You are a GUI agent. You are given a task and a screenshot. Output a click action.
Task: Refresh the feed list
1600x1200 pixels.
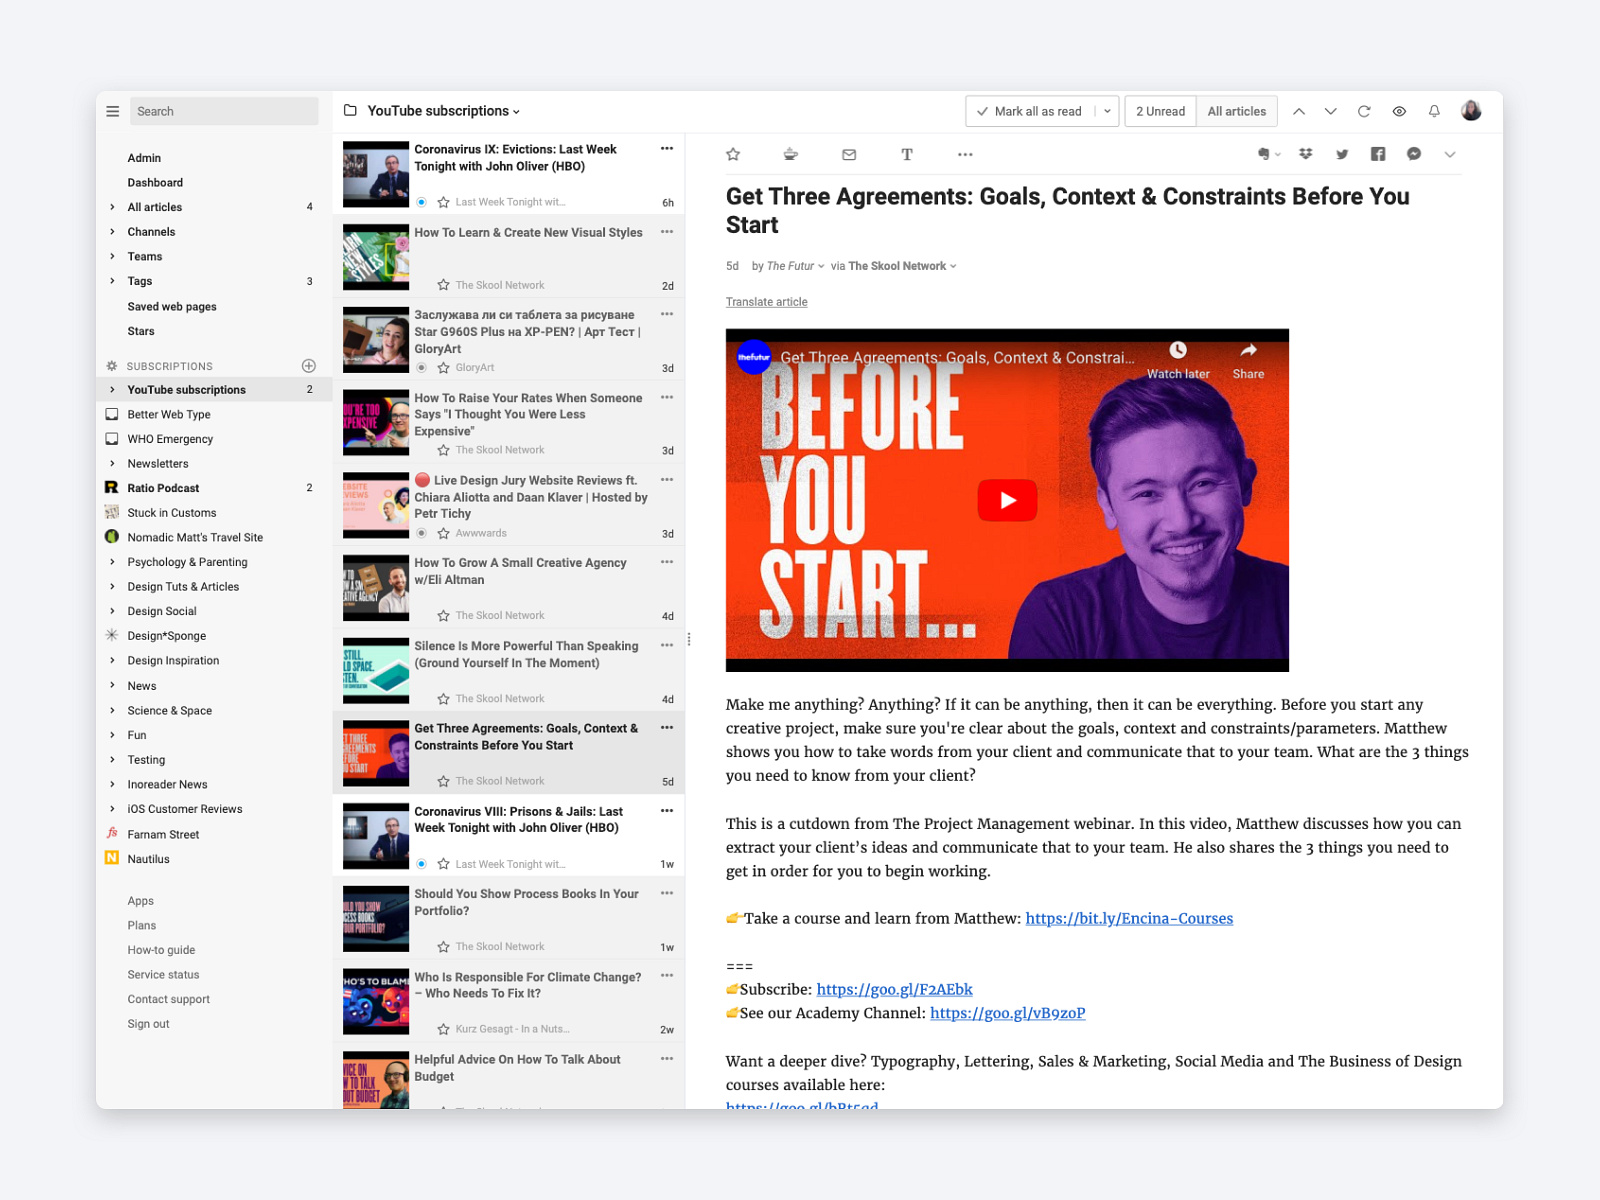click(x=1364, y=111)
